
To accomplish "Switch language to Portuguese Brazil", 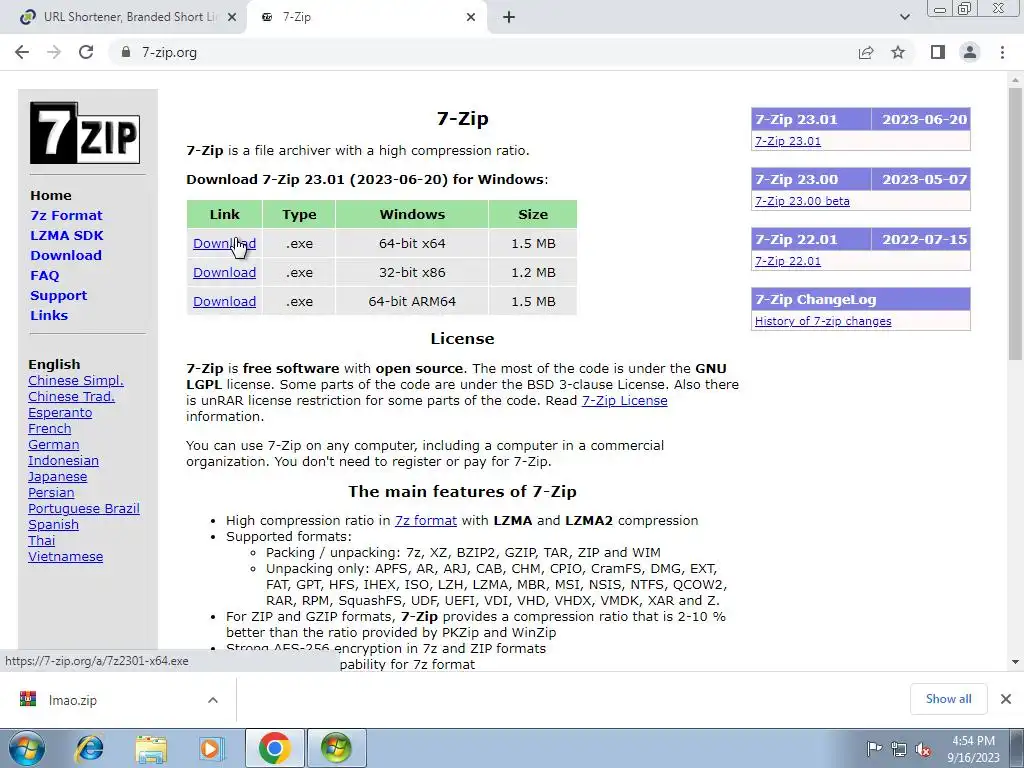I will pyautogui.click(x=84, y=509).
